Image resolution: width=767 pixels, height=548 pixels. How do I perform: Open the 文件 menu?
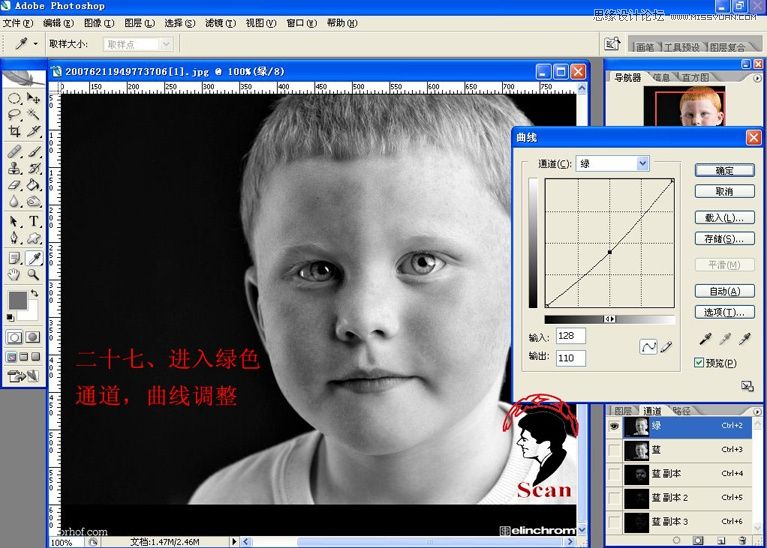(18, 23)
